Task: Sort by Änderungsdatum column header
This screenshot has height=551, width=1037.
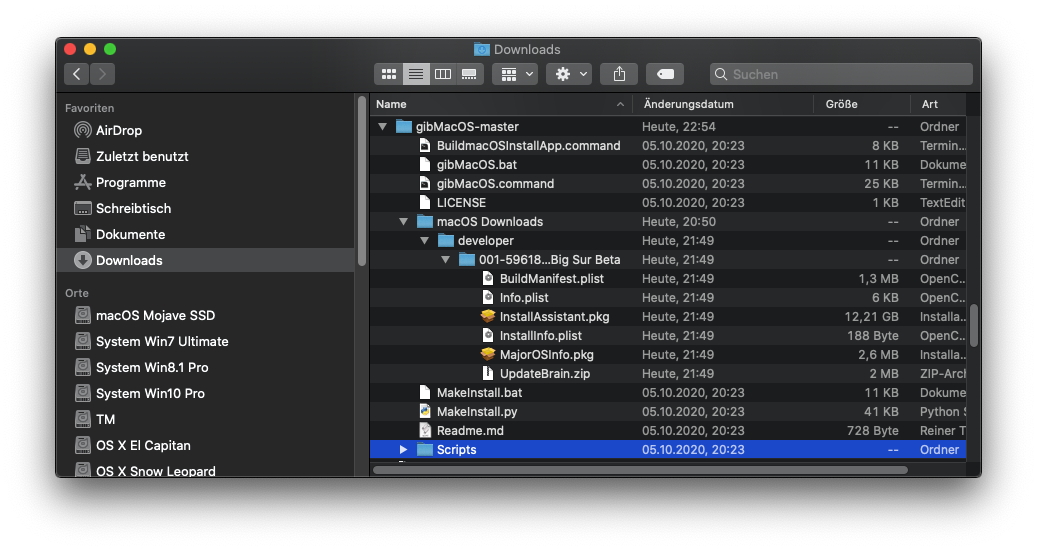Action: coord(689,104)
